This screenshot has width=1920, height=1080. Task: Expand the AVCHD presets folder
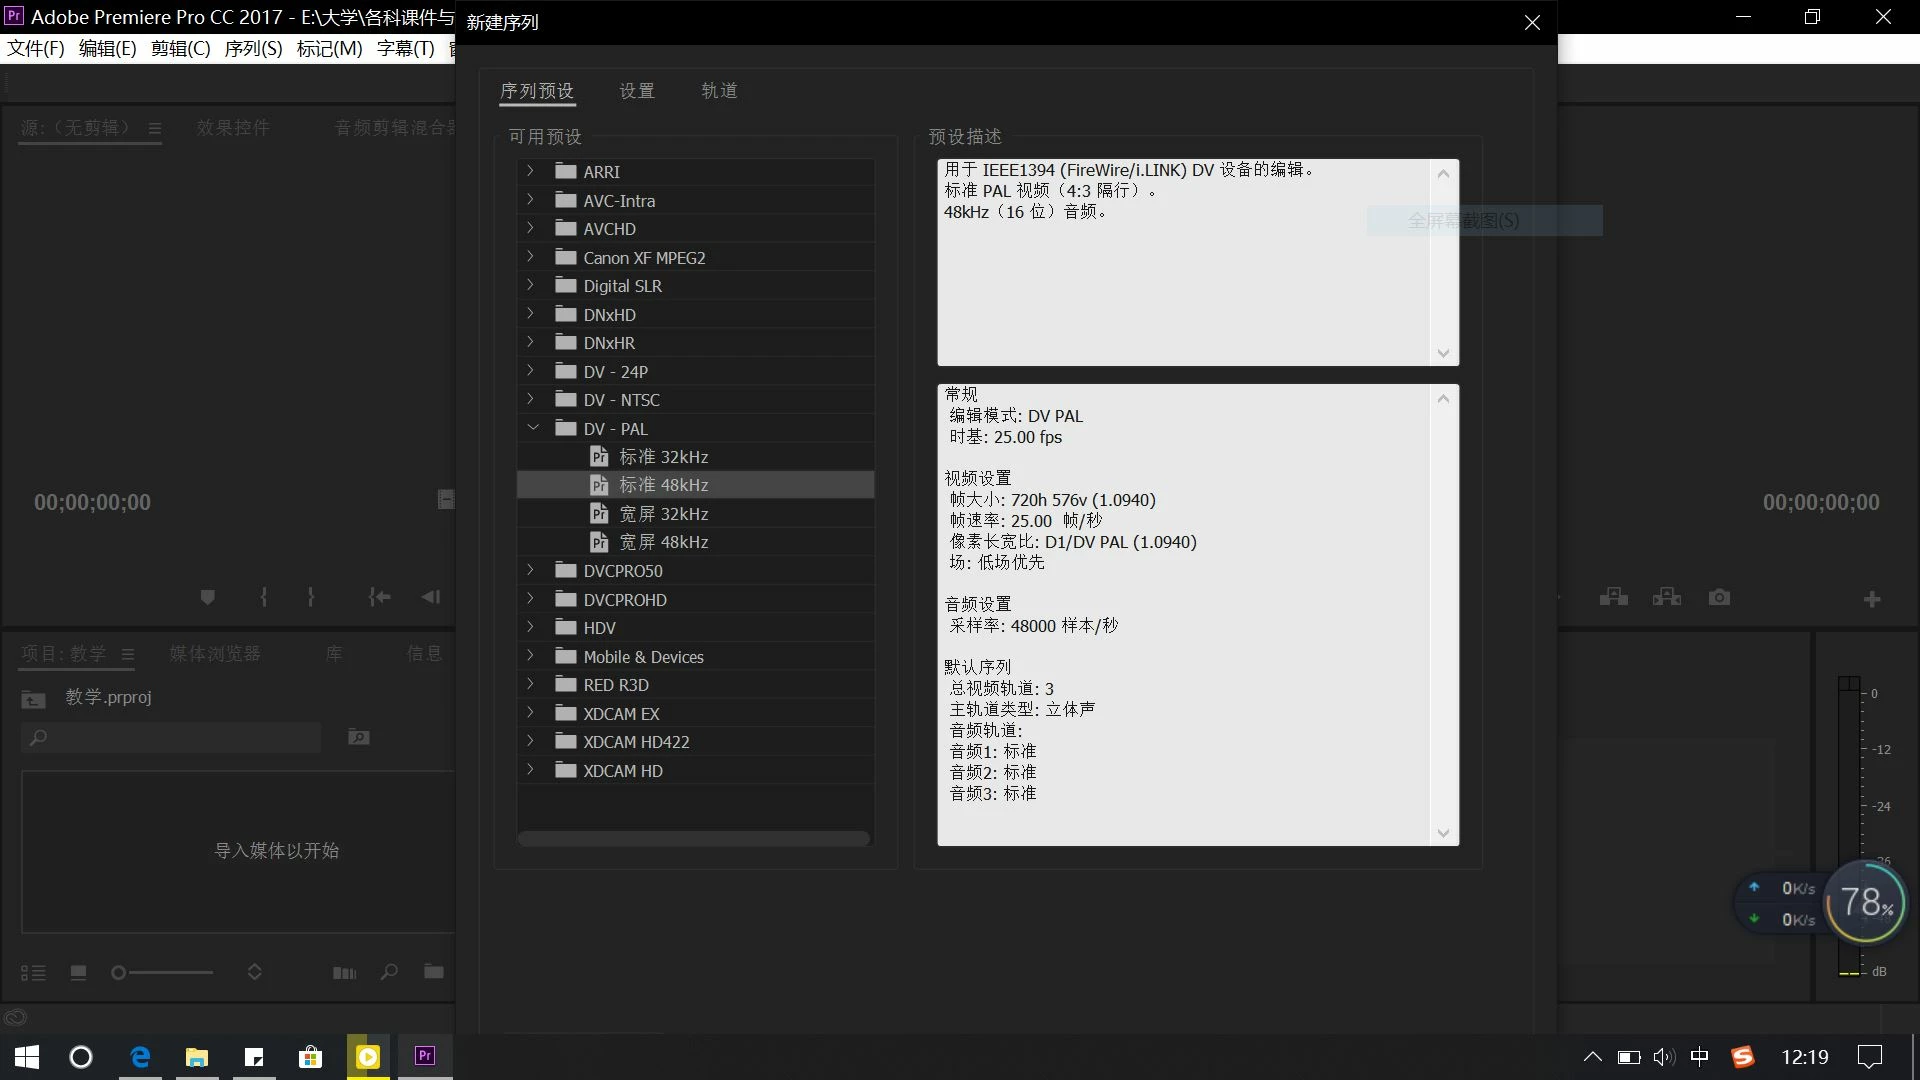531,228
